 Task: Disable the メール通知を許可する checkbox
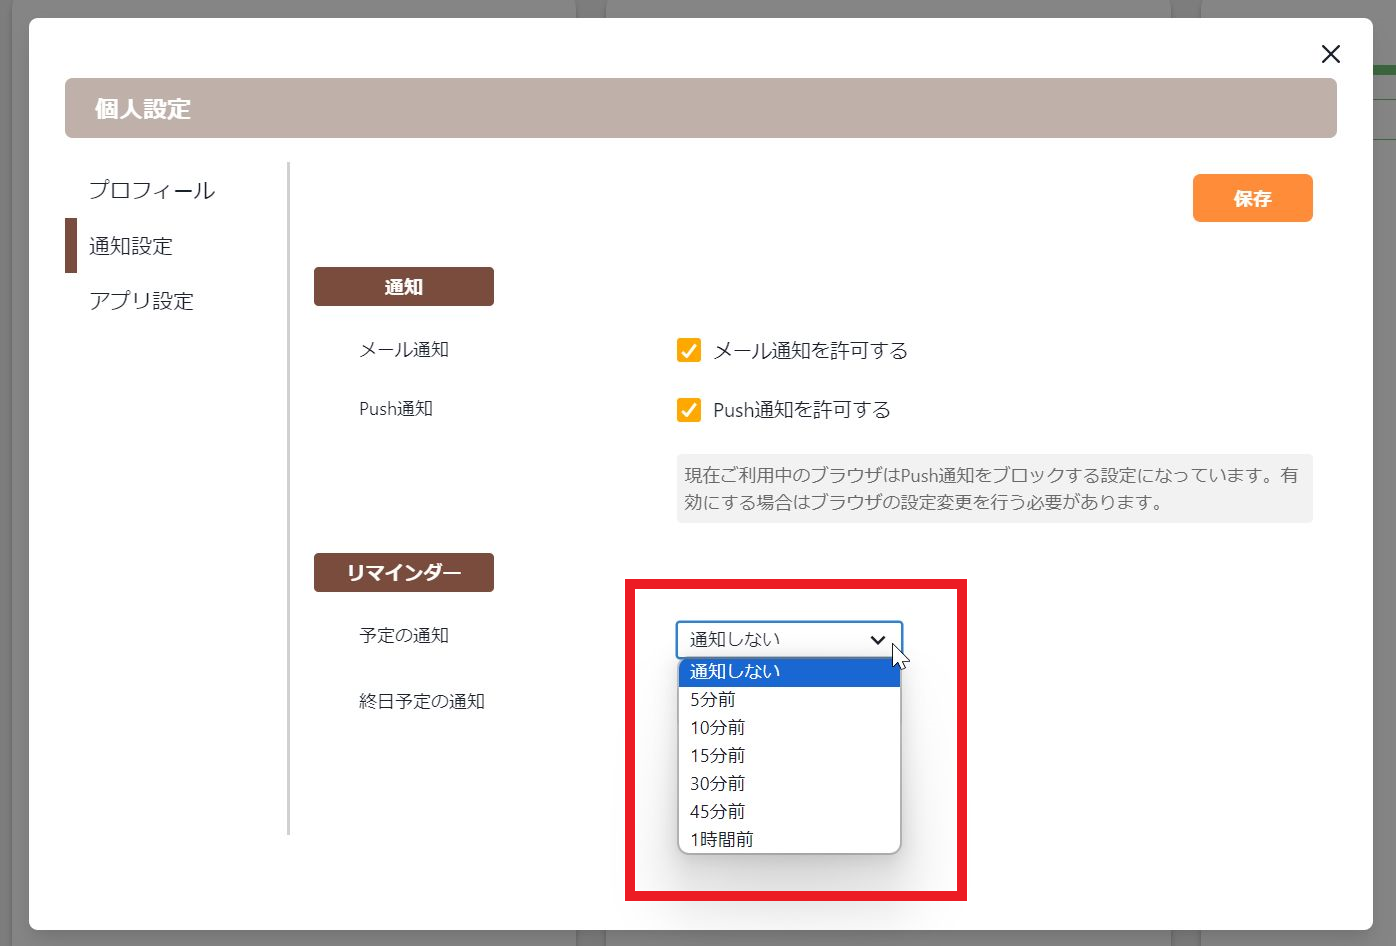[687, 351]
